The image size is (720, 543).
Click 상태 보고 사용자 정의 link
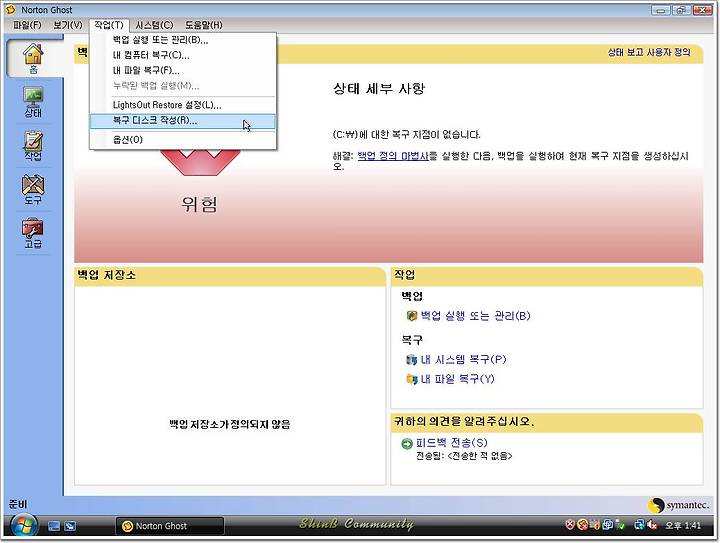649,52
